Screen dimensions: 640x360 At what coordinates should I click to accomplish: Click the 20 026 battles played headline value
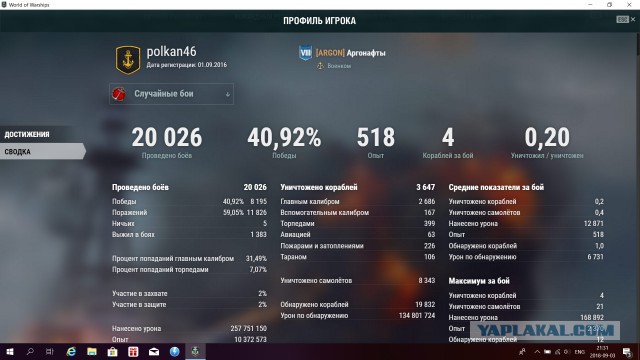point(167,138)
